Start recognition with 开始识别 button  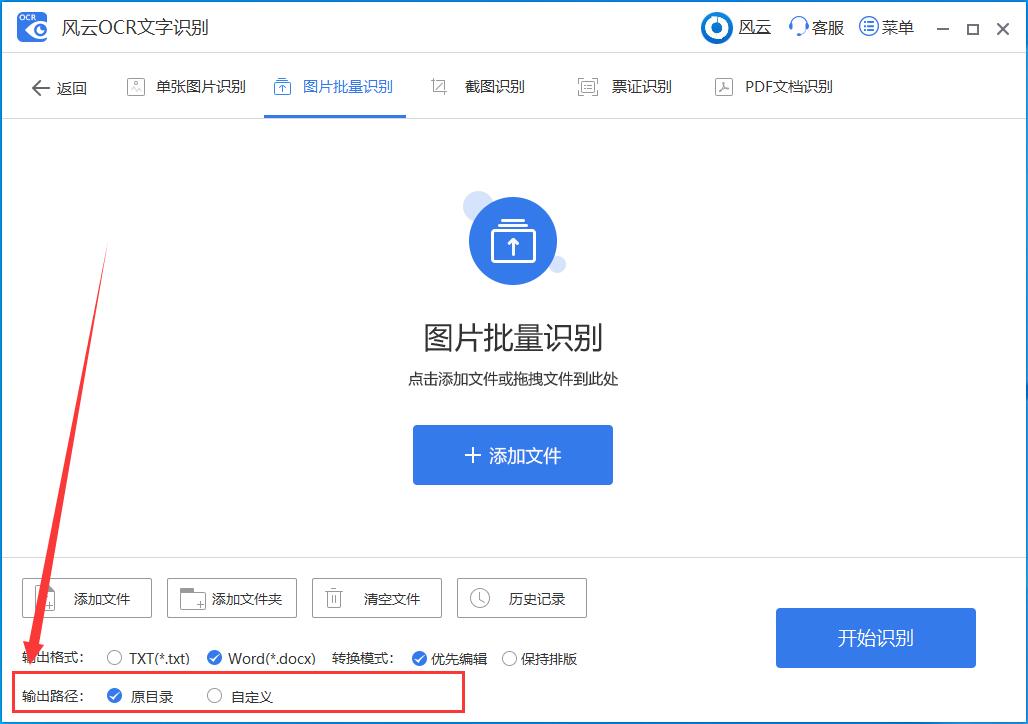[x=876, y=638]
